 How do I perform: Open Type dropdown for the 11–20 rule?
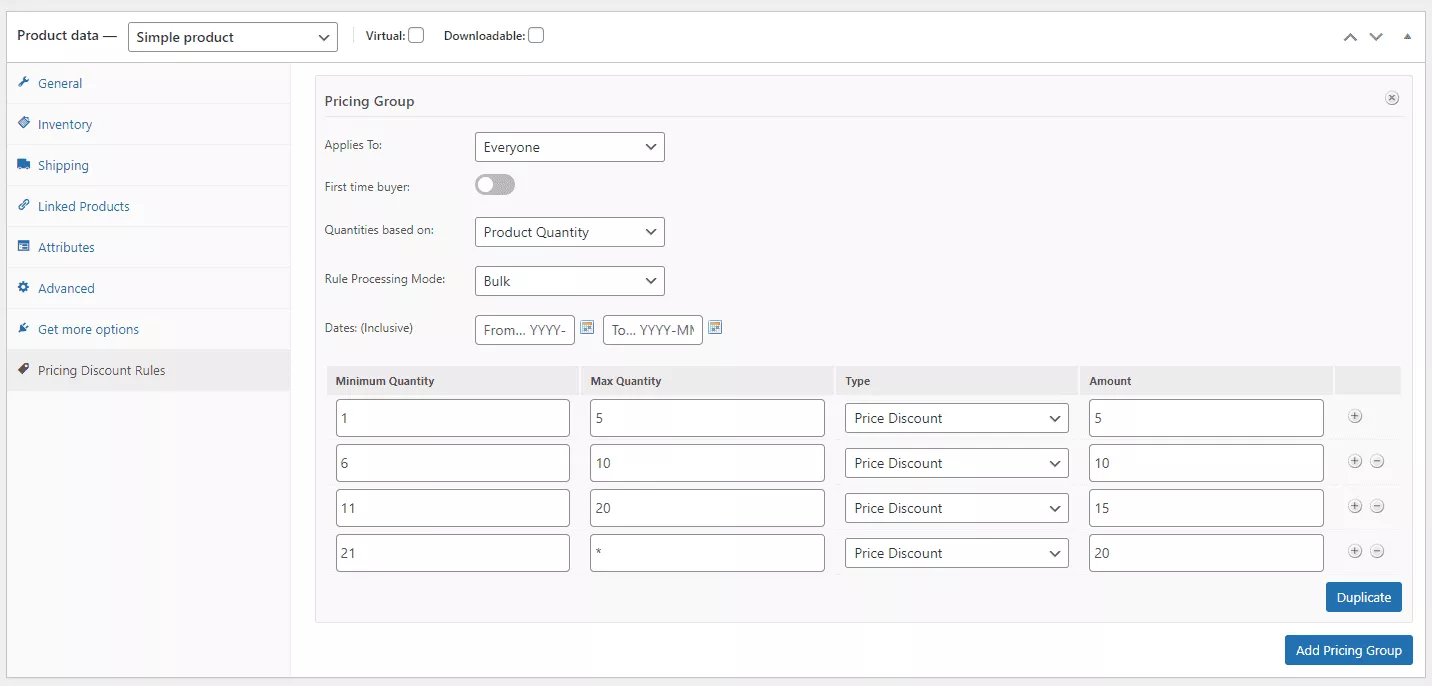[957, 508]
